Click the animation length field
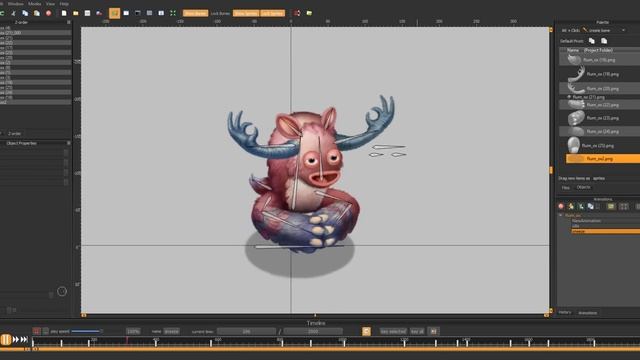This screenshot has height=360, width=640. click(313, 331)
